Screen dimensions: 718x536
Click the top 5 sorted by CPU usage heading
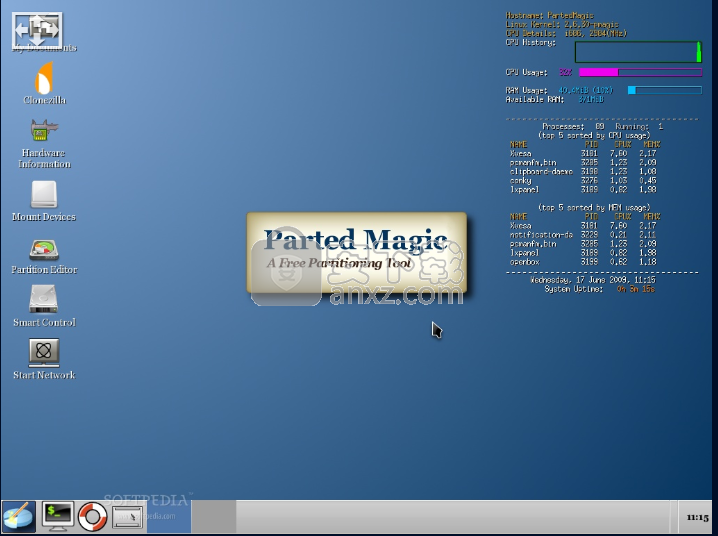tap(594, 135)
